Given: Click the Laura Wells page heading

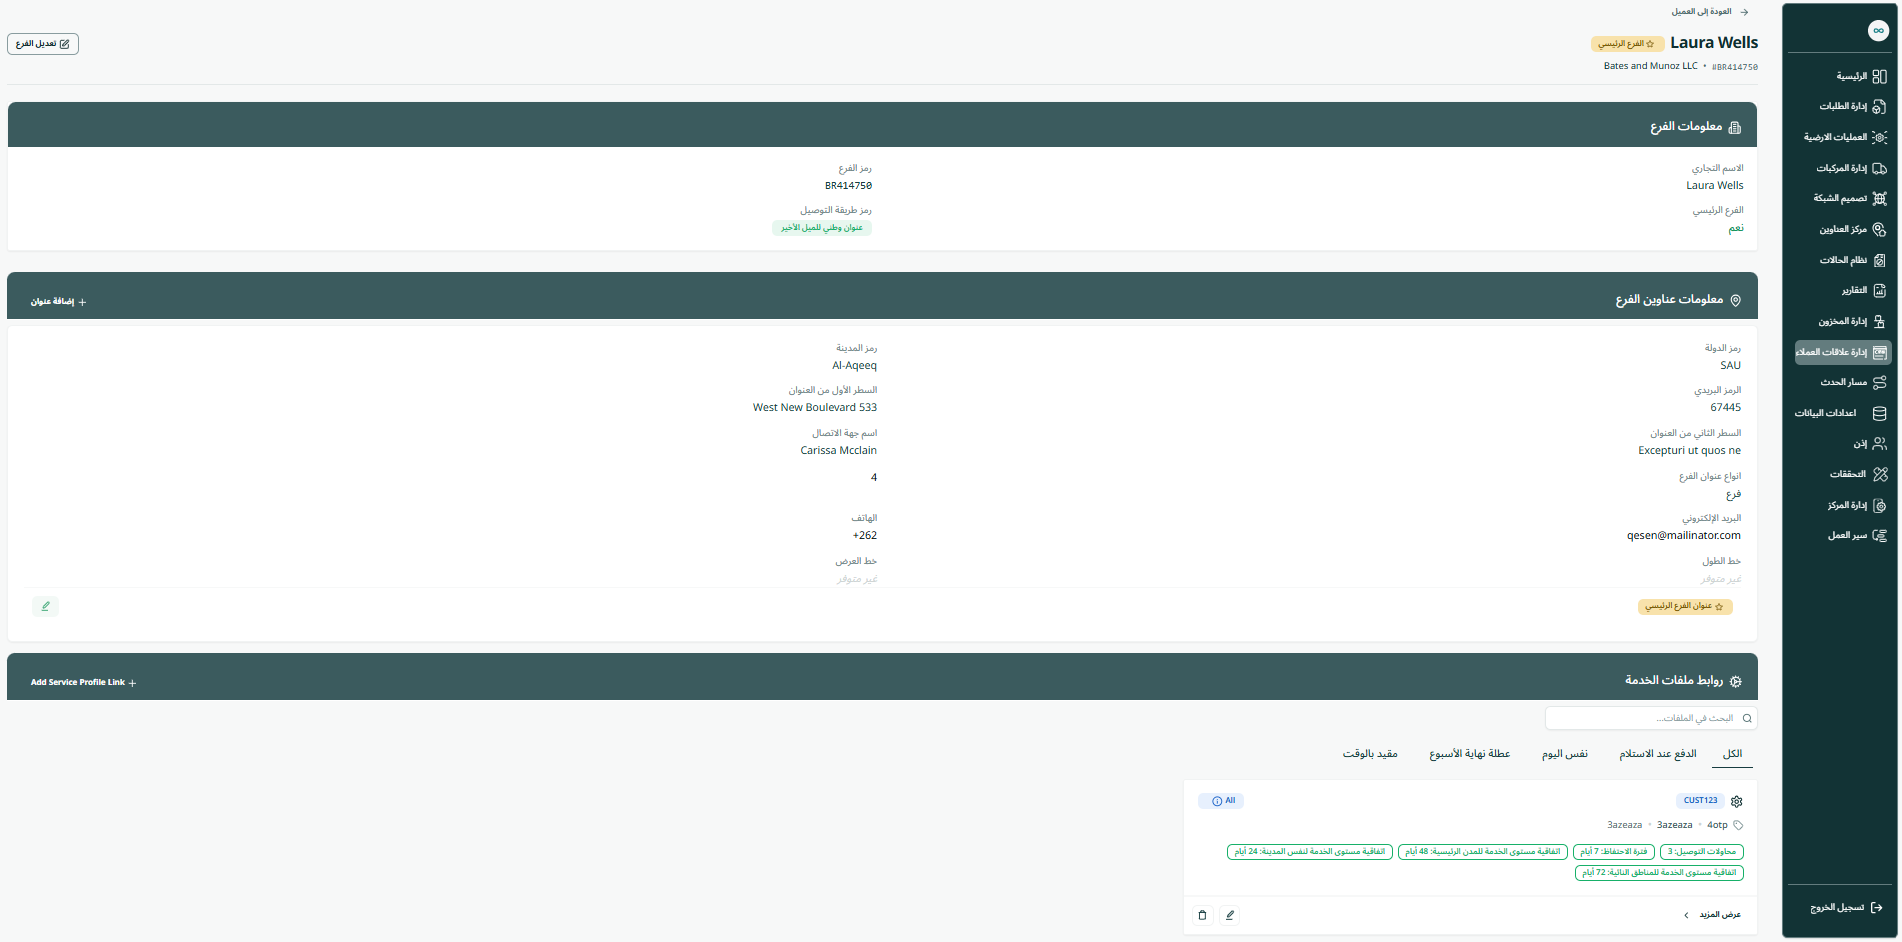Looking at the screenshot, I should [1714, 43].
